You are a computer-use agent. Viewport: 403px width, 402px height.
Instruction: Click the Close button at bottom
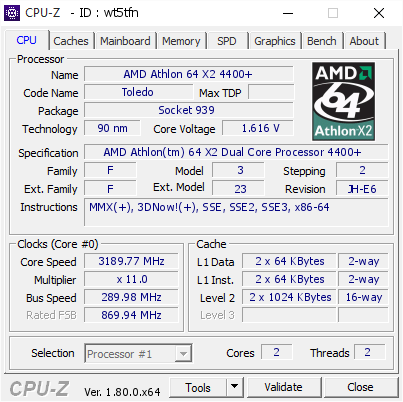360,387
